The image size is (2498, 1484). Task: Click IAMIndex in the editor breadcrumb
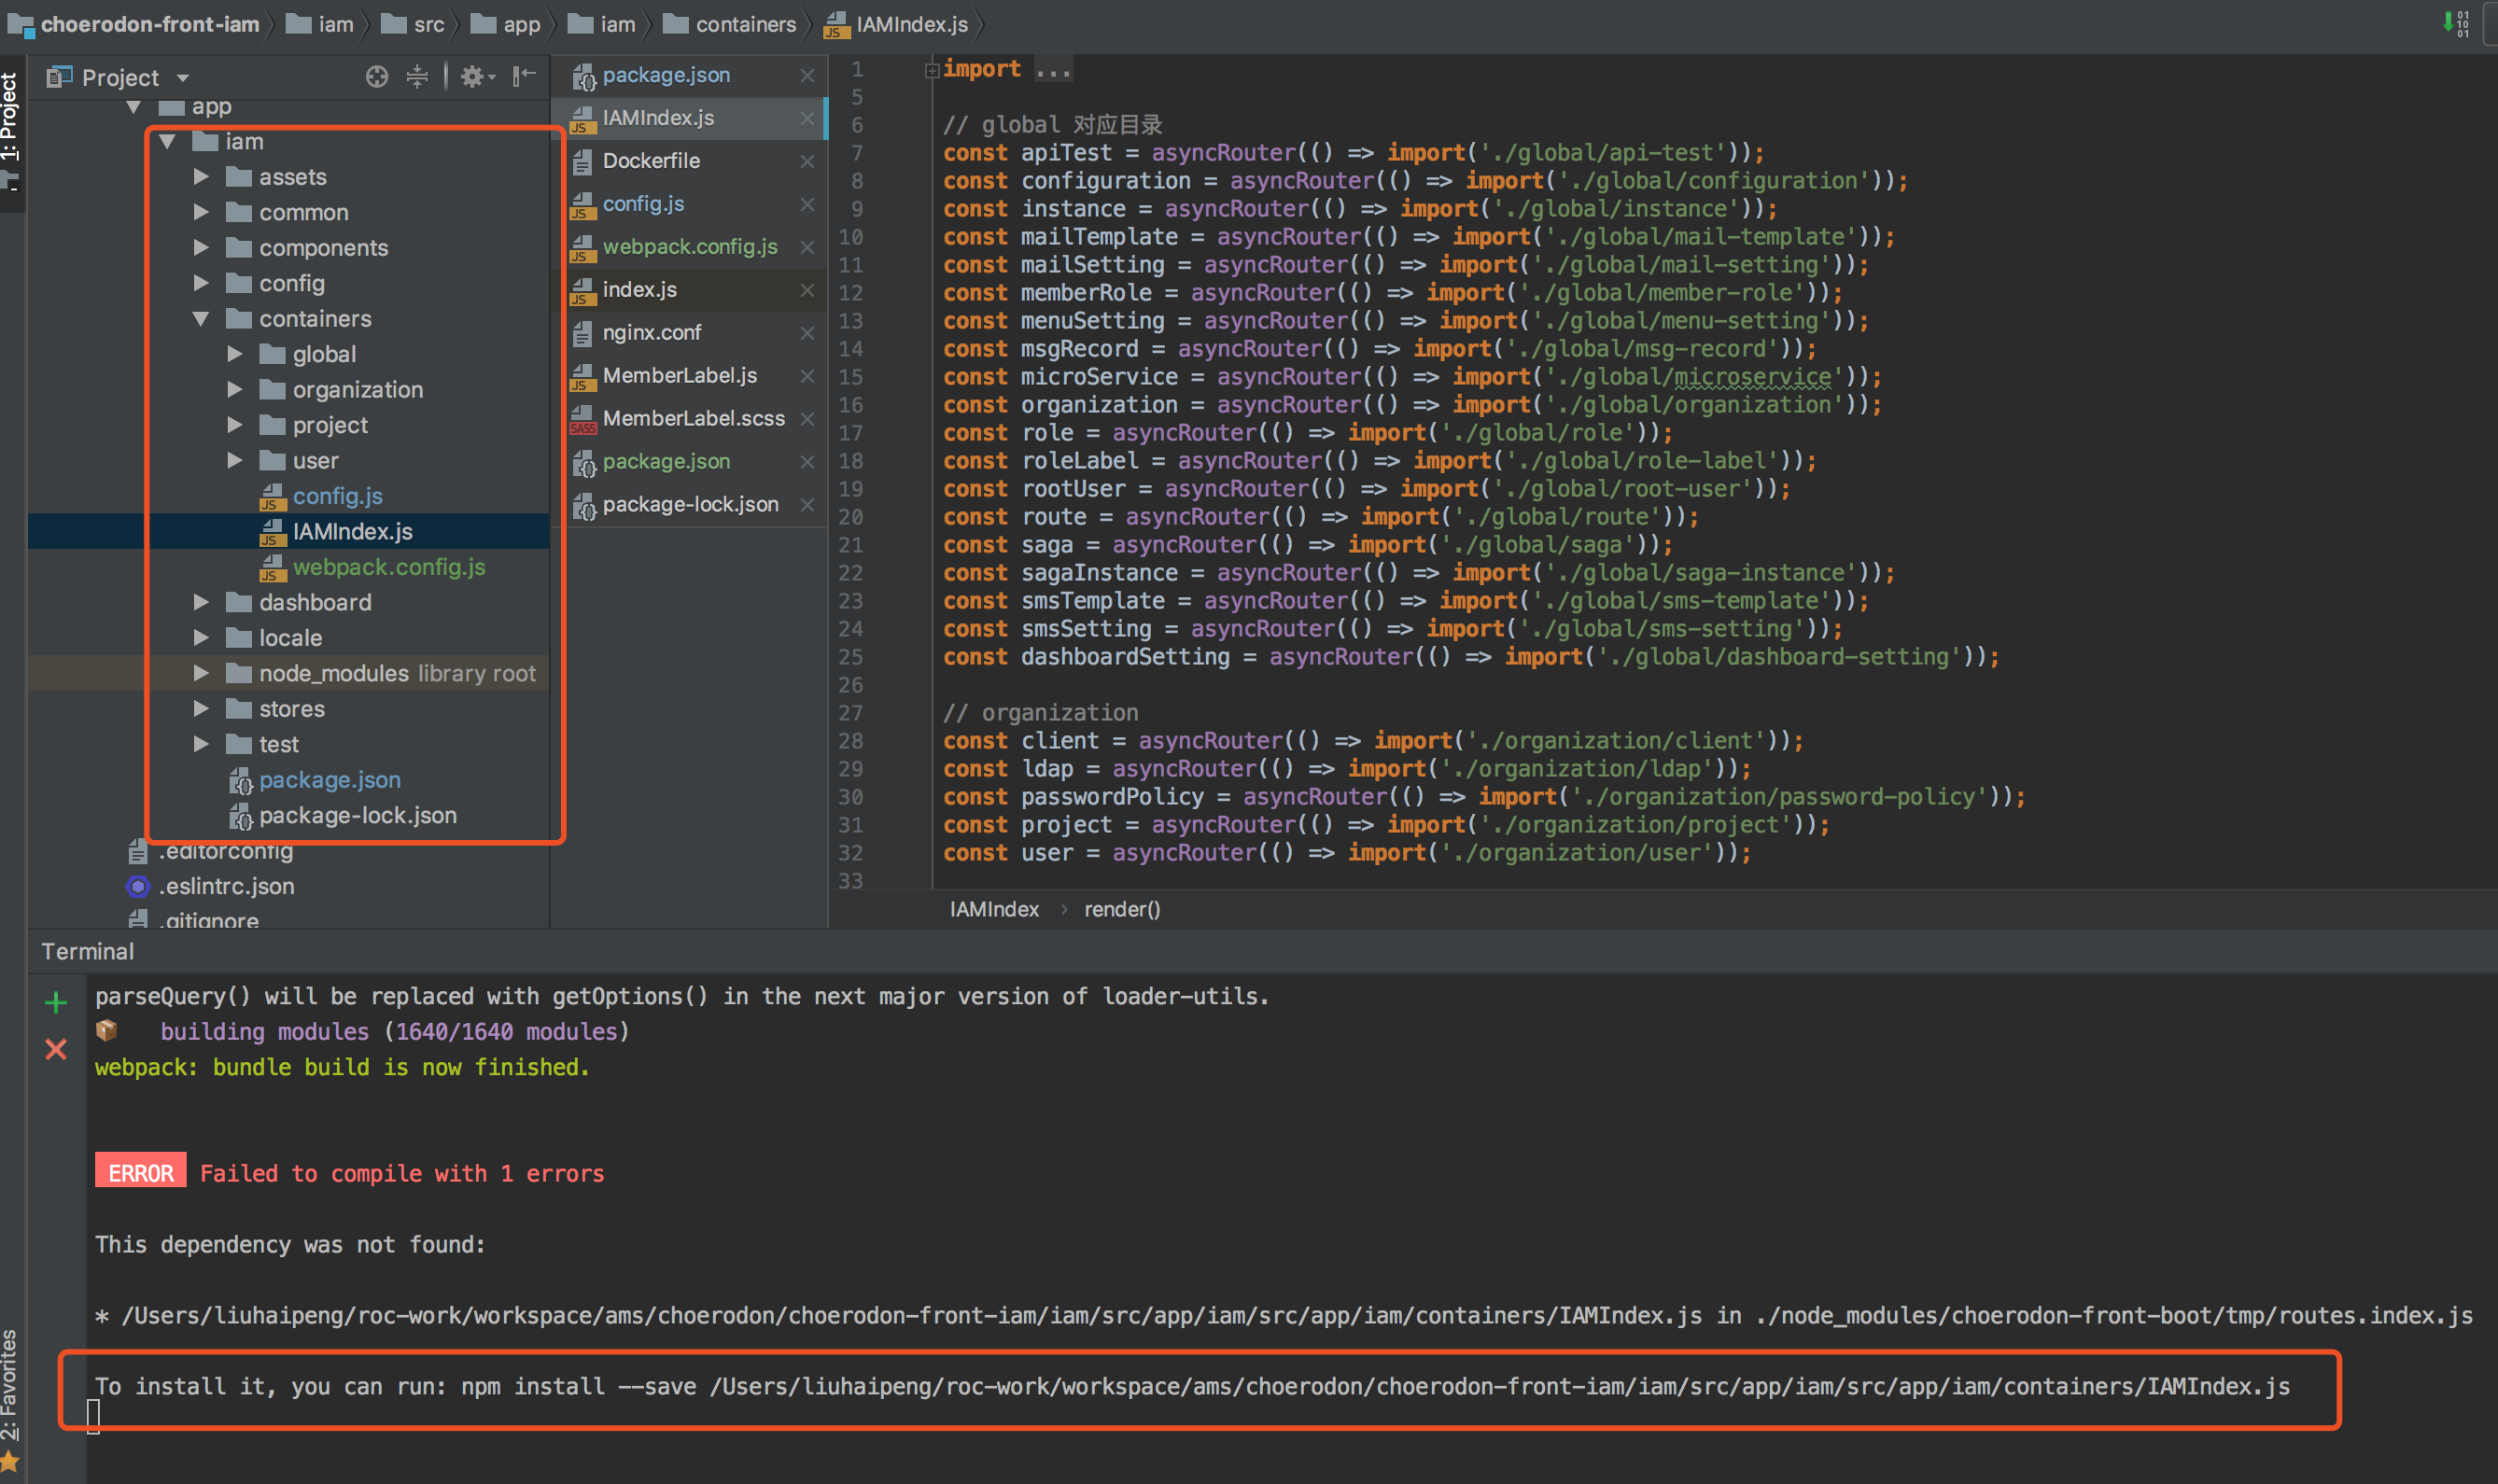click(x=994, y=909)
